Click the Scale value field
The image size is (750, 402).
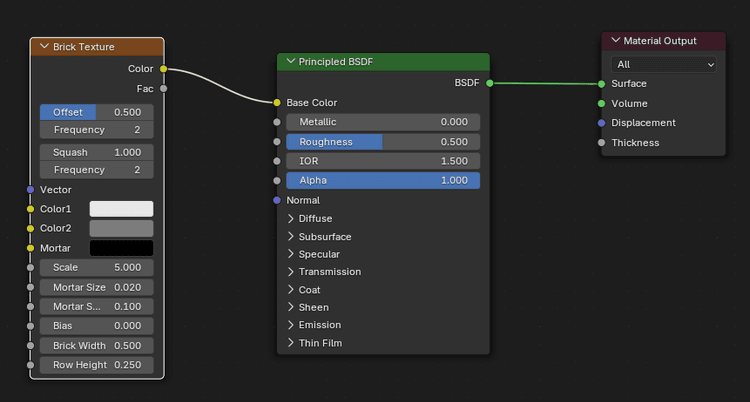[97, 268]
